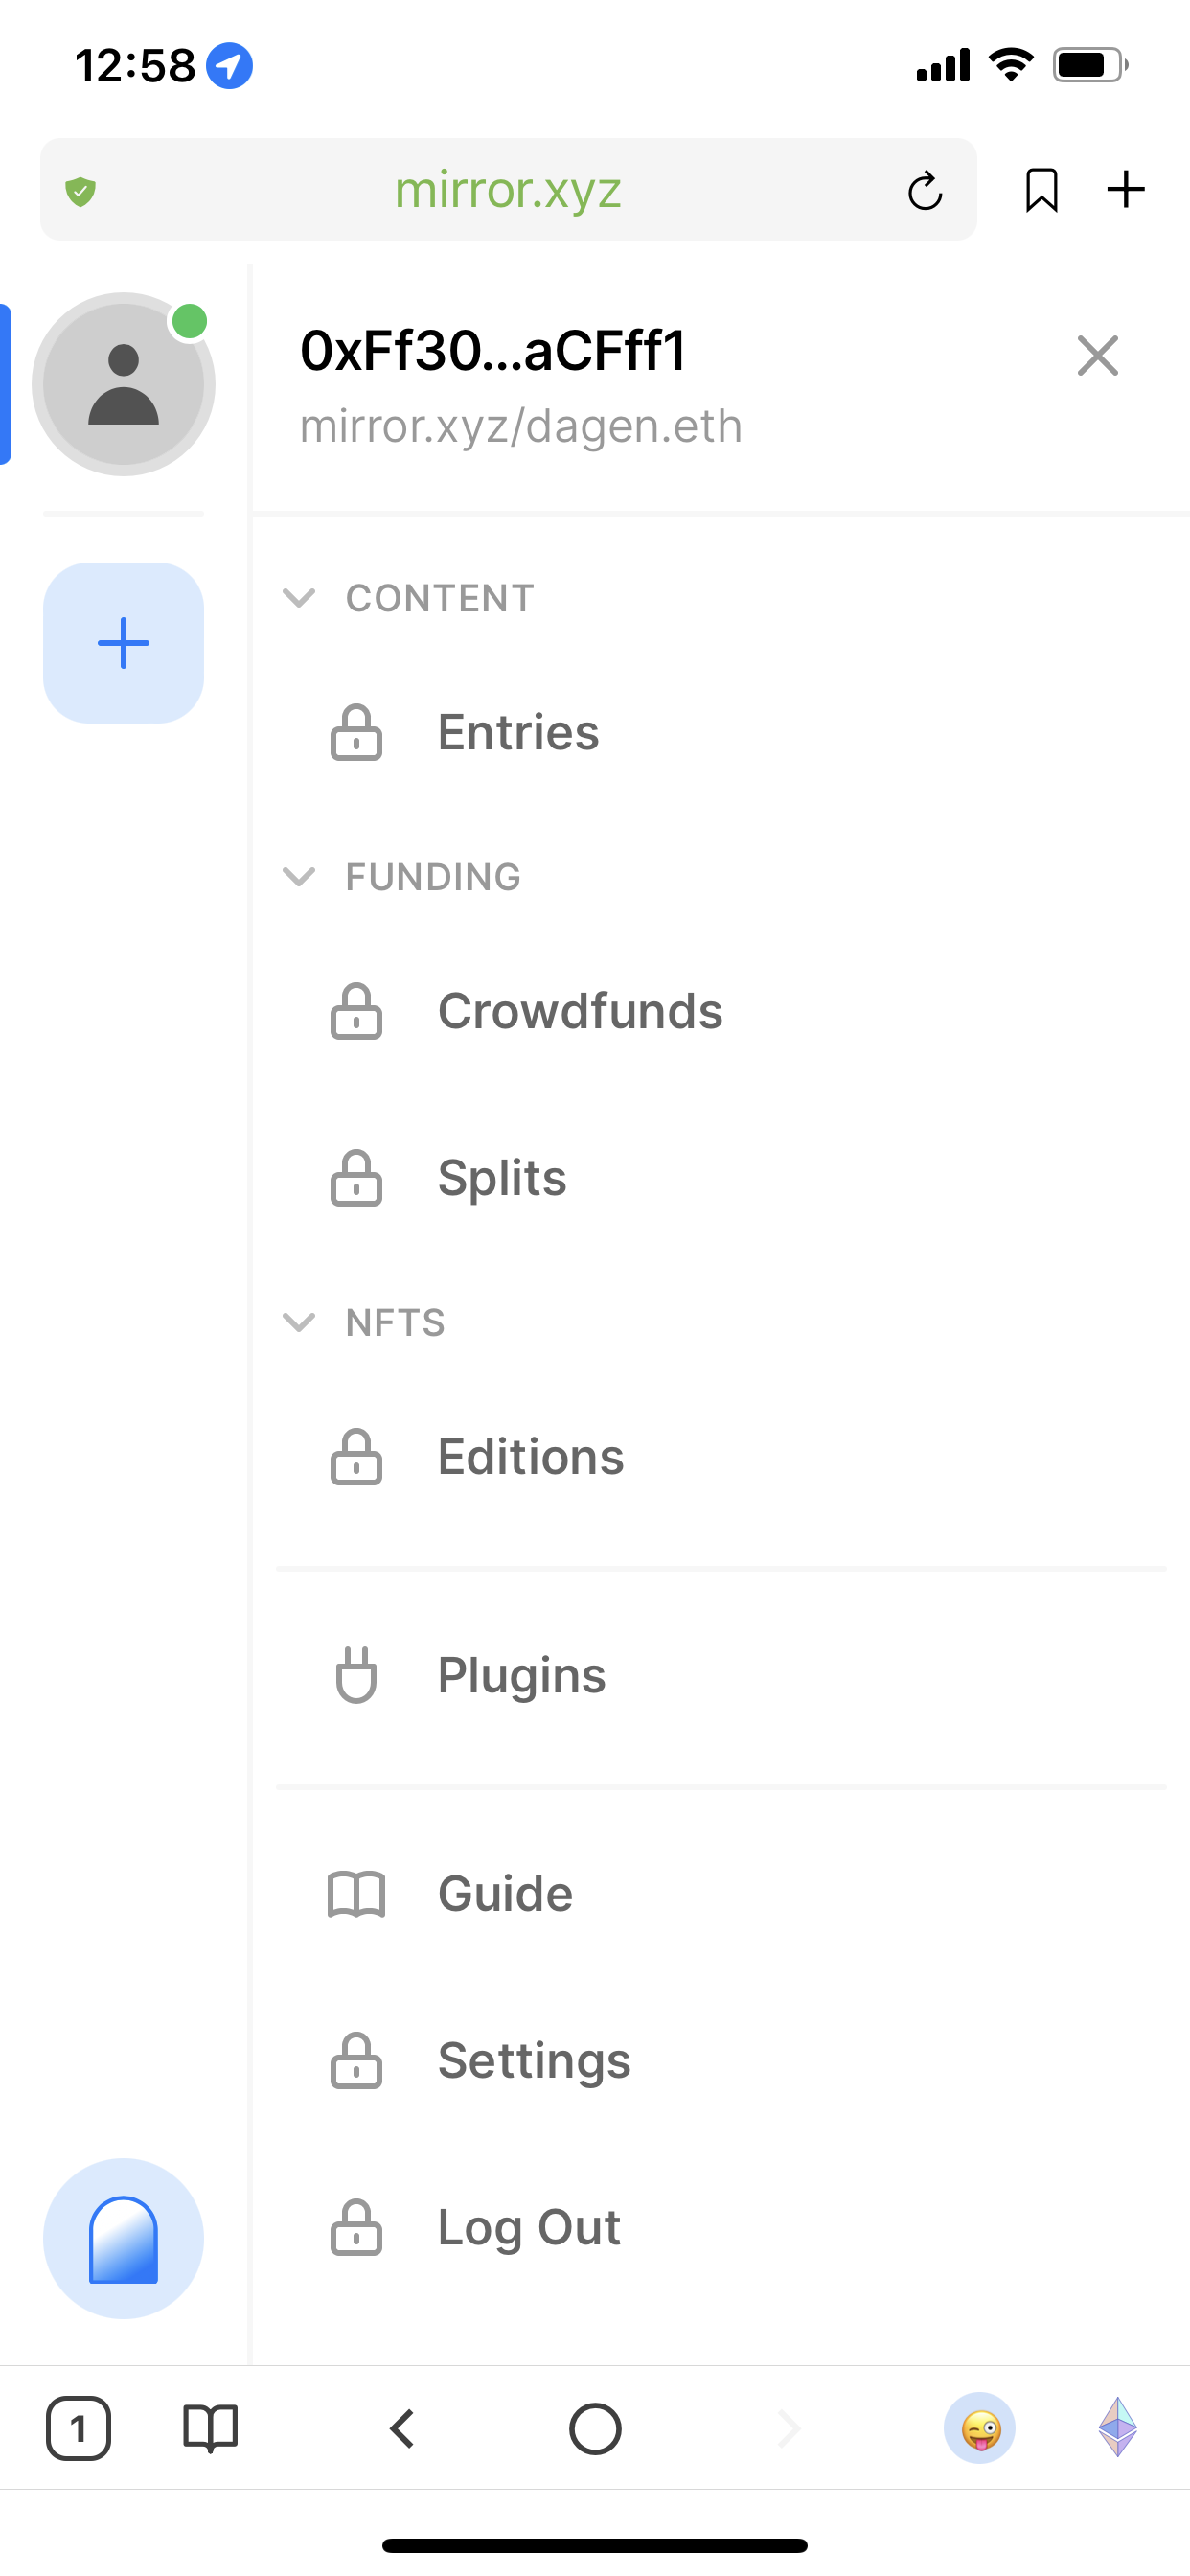Collapse the NFTS section
The height and width of the screenshot is (2576, 1190).
(x=299, y=1322)
